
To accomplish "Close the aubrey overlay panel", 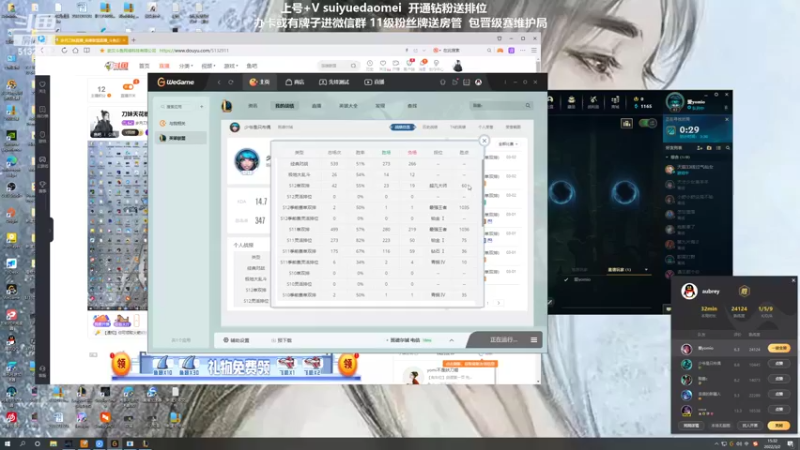I will (793, 280).
